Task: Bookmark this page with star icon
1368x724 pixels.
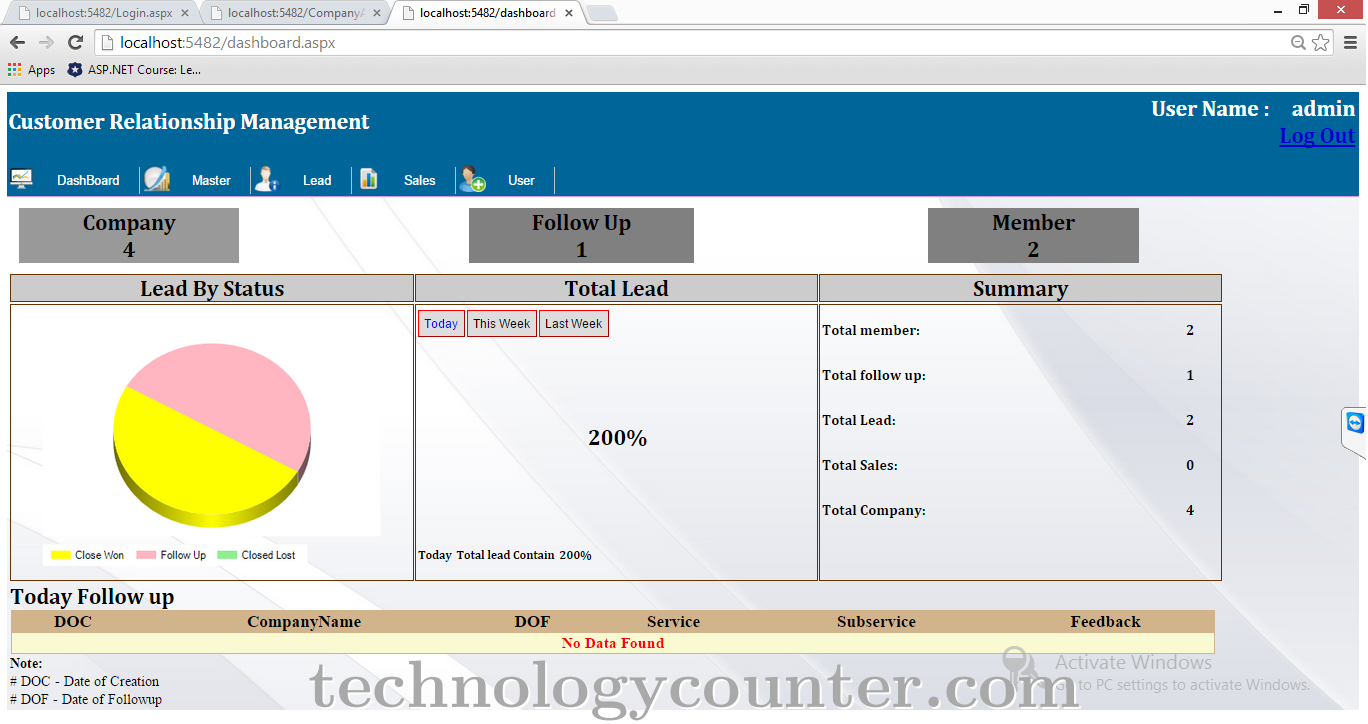Action: coord(1321,42)
